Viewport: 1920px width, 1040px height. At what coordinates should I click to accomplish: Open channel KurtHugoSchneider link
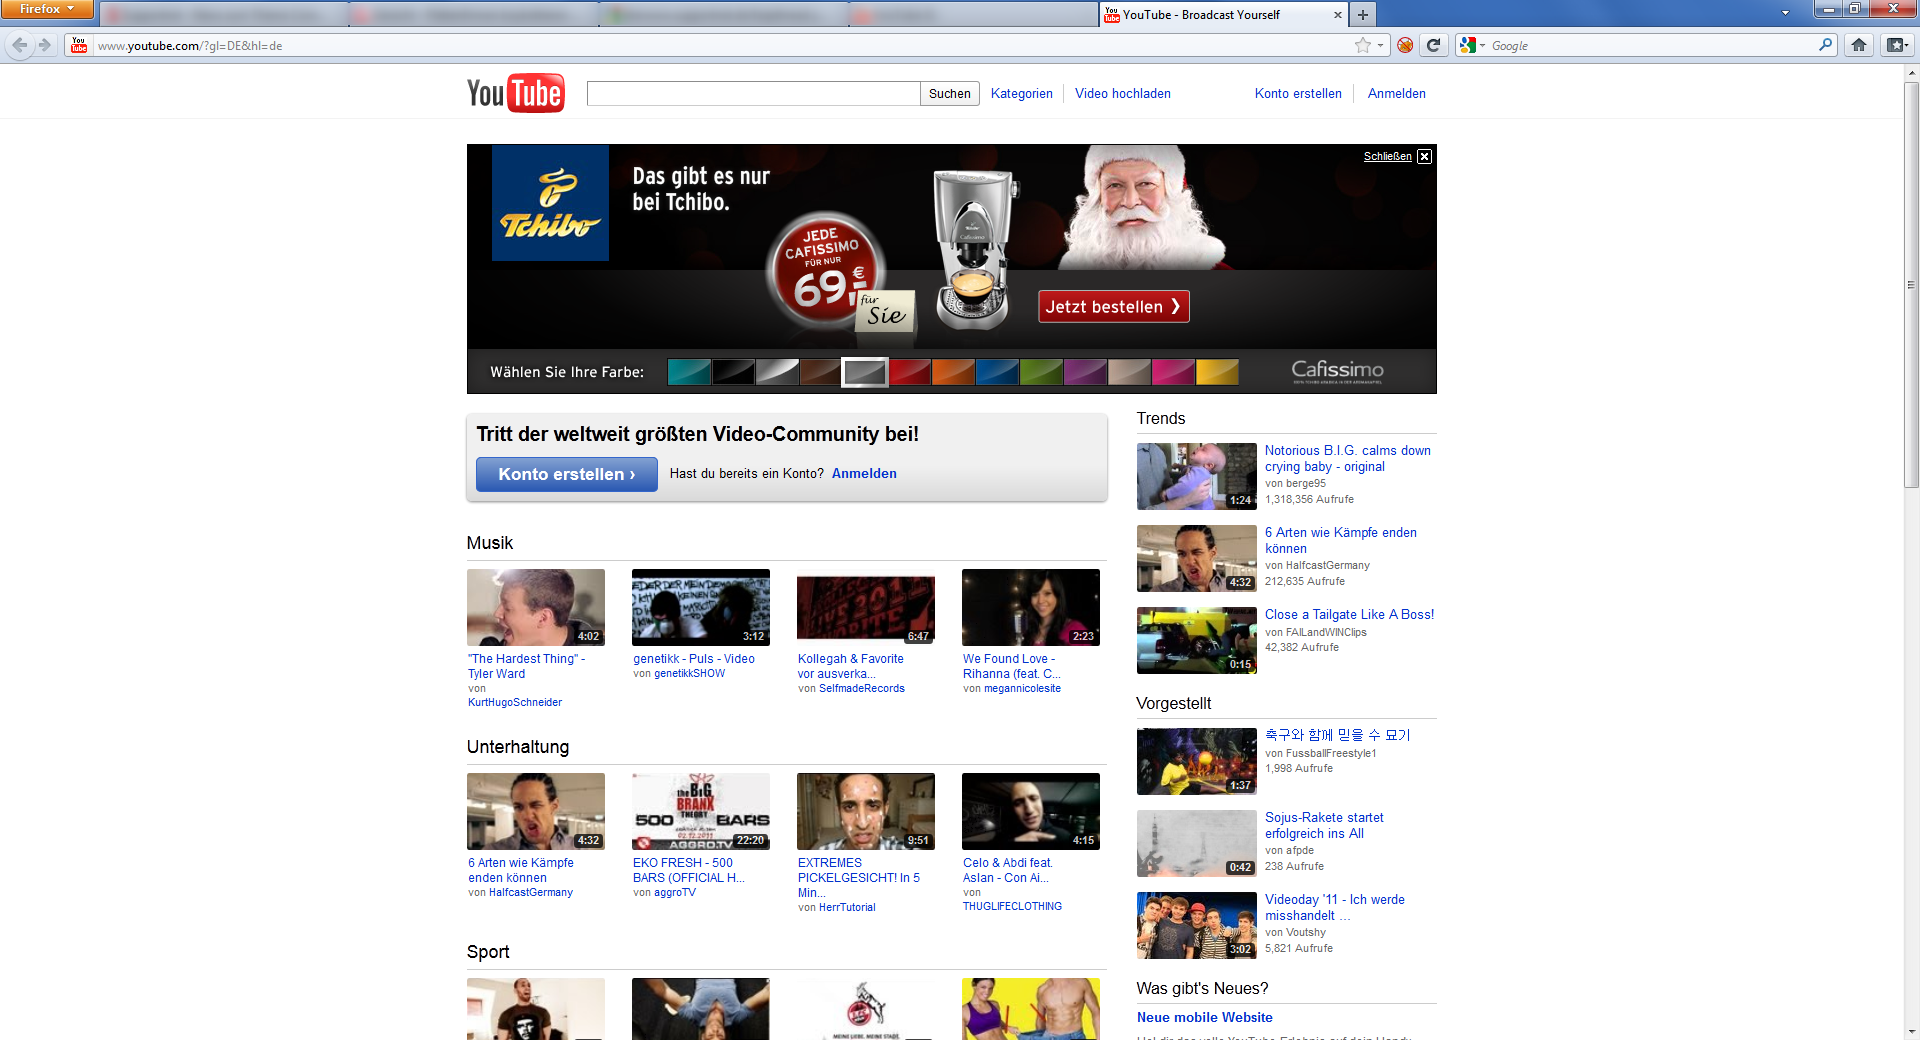click(515, 703)
